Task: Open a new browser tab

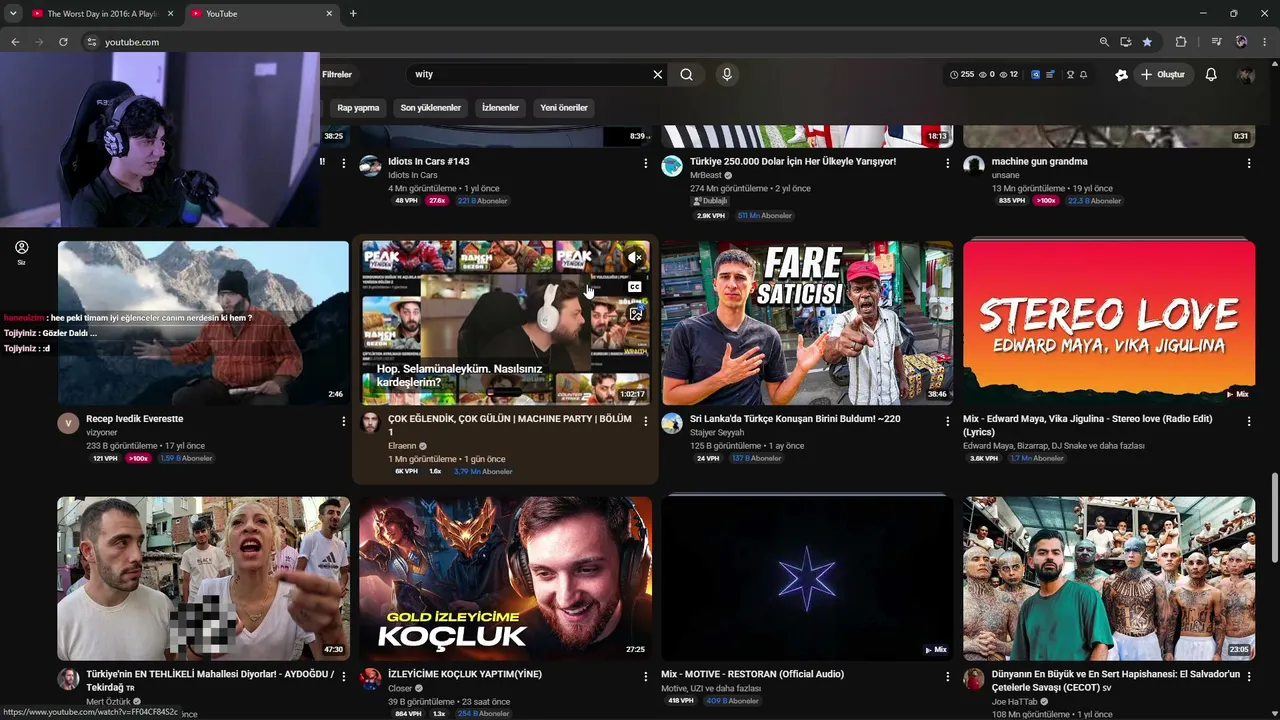Action: (353, 14)
